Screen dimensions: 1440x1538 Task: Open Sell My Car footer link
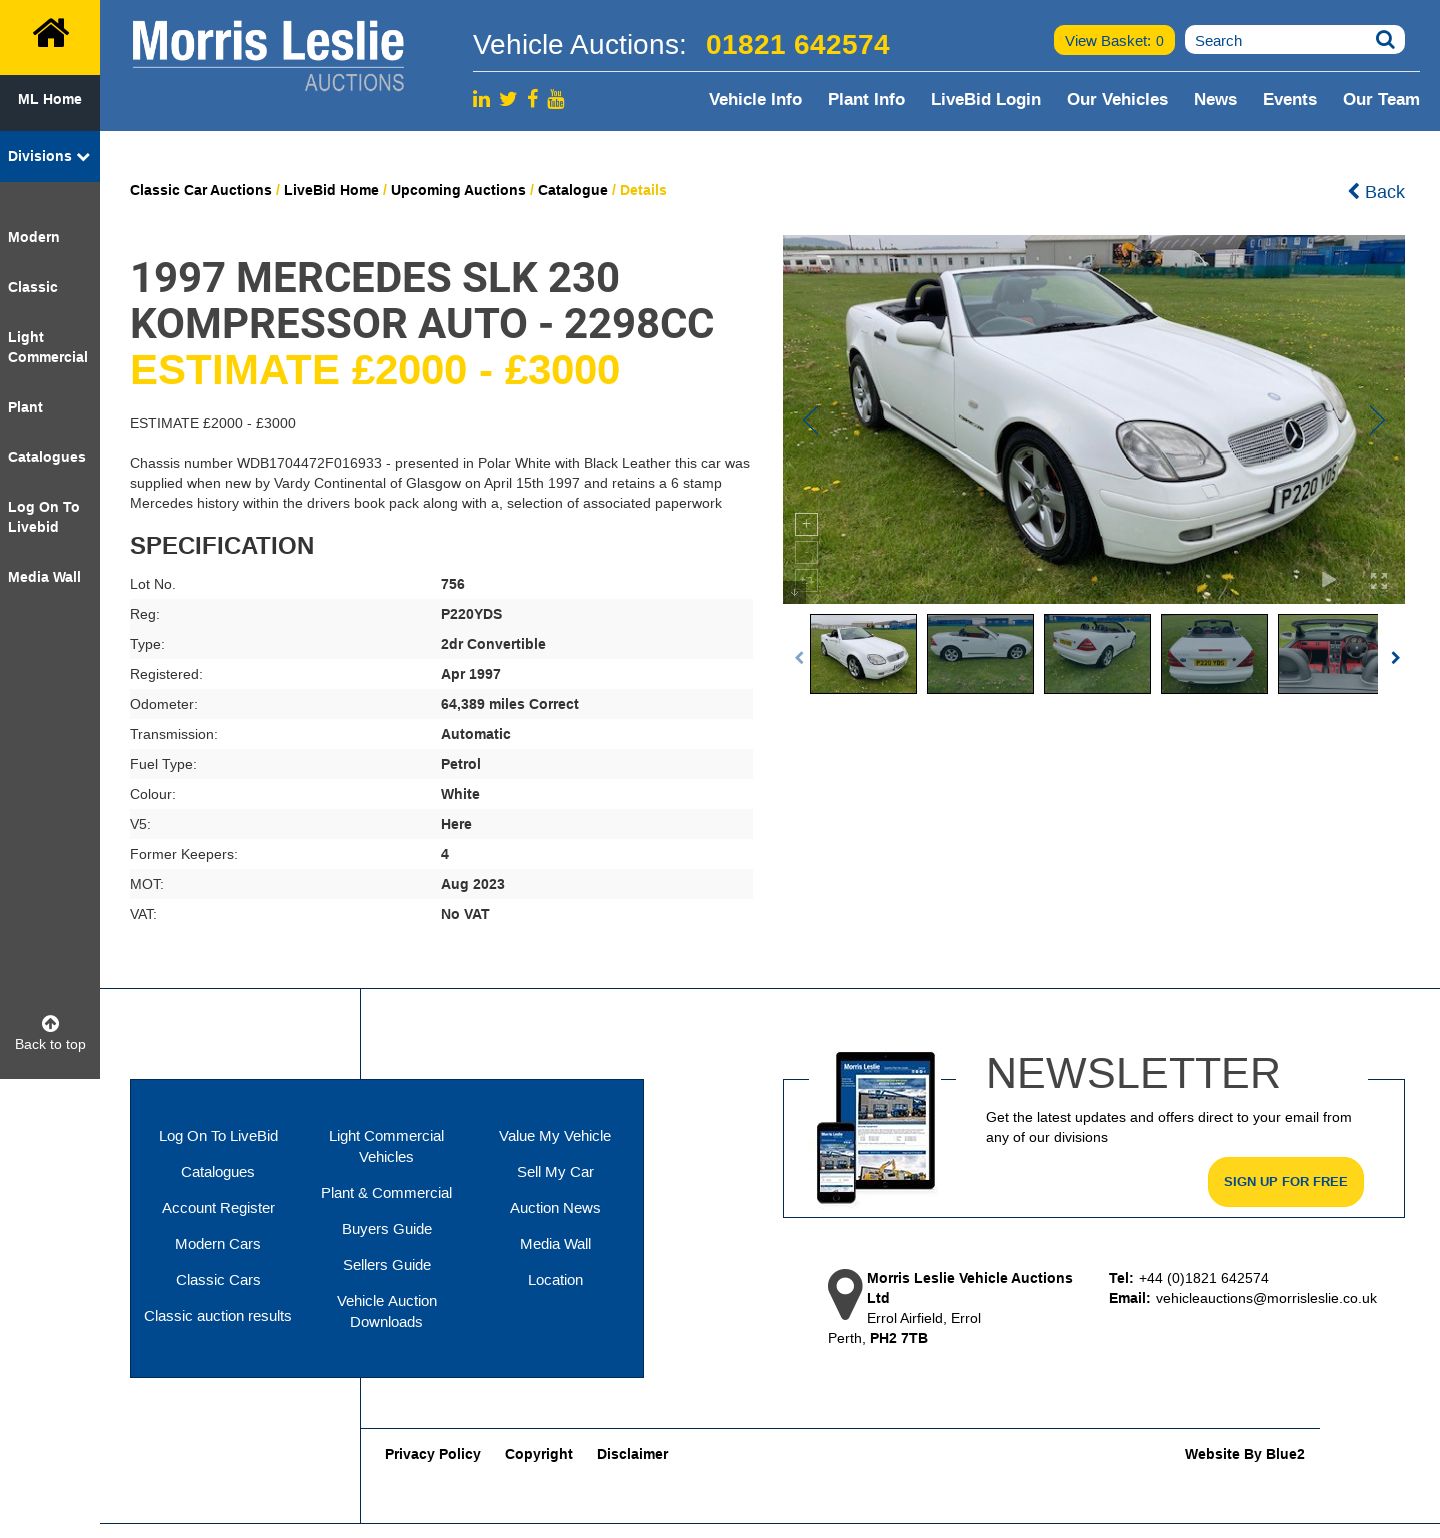[x=555, y=1172]
